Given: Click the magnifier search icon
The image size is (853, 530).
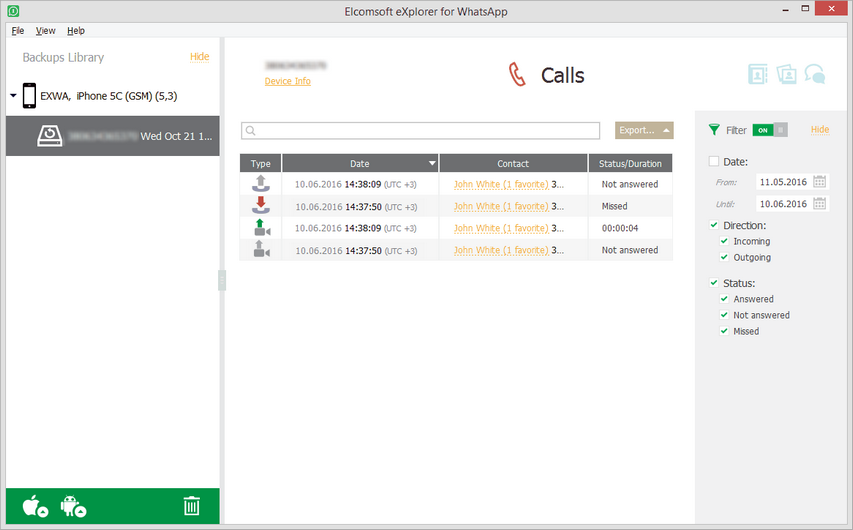Looking at the screenshot, I should tap(250, 131).
